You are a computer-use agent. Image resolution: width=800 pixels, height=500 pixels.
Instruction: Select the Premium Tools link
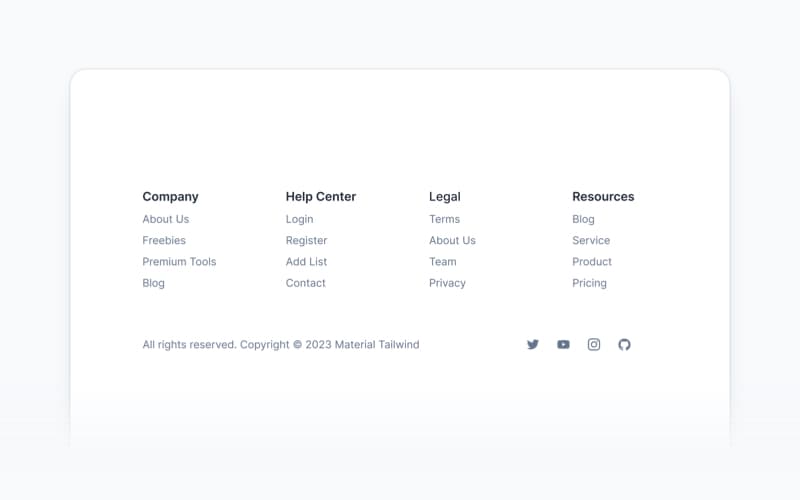click(179, 262)
